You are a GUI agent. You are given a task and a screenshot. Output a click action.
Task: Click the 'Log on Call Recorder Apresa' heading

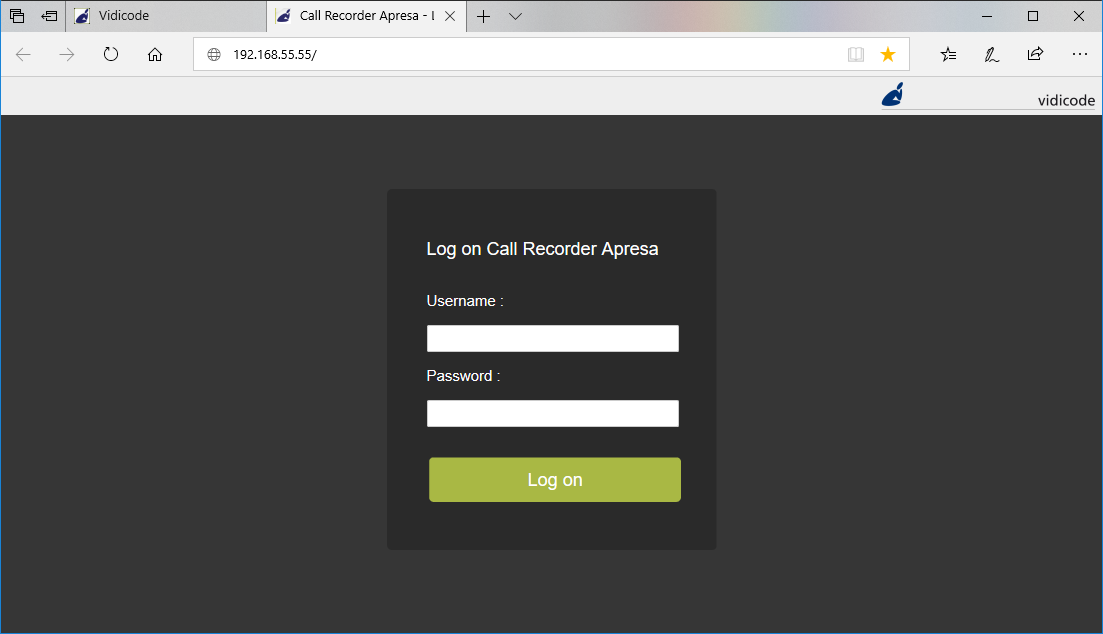coord(542,249)
